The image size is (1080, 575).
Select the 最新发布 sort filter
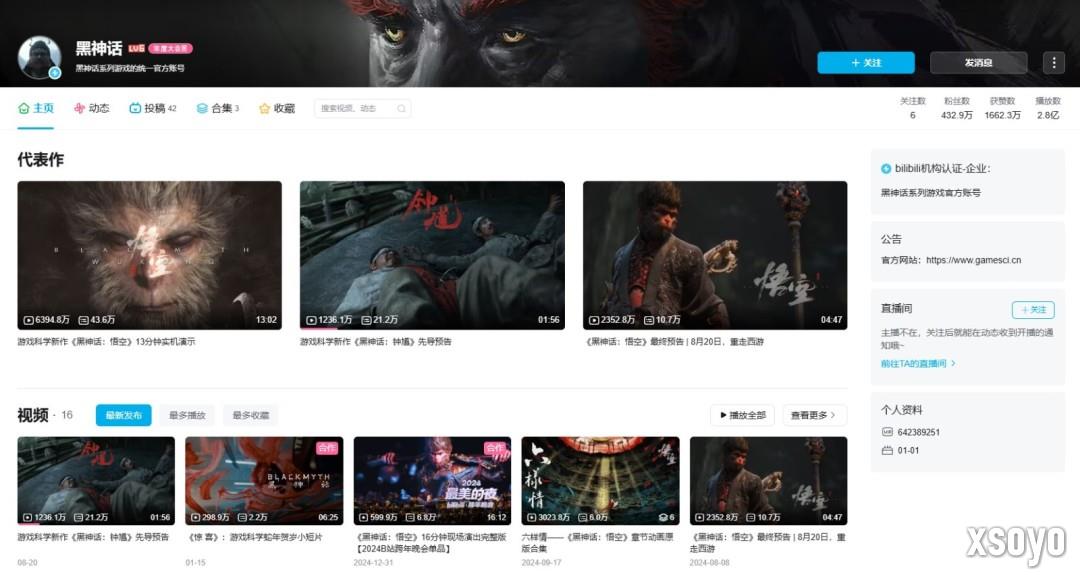pos(123,415)
